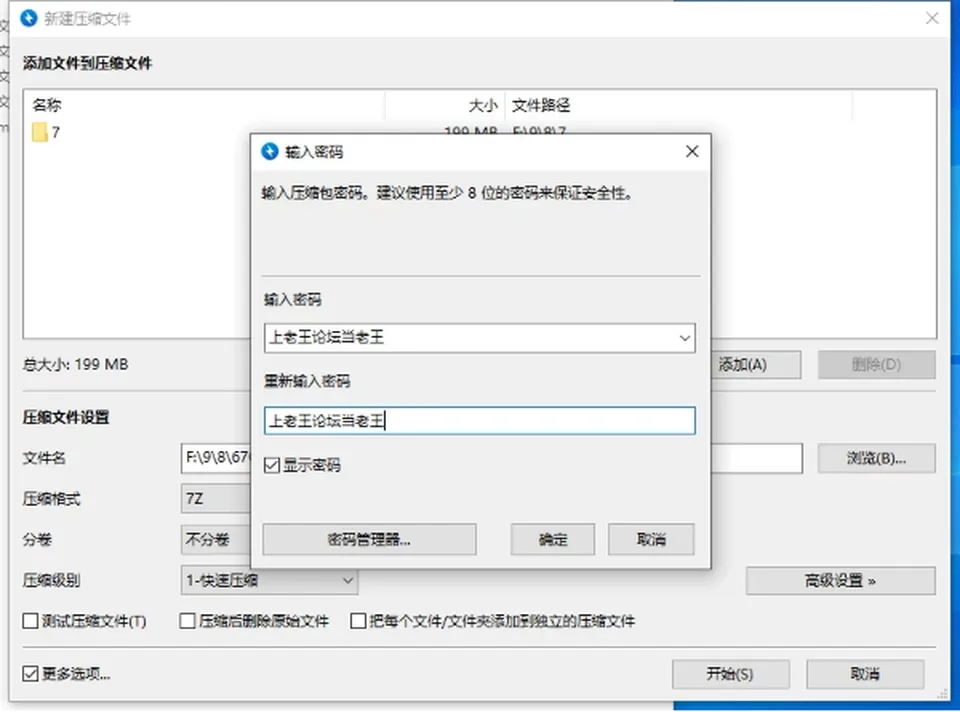Click 取消 in the 输入密码 dialog

tap(651, 539)
